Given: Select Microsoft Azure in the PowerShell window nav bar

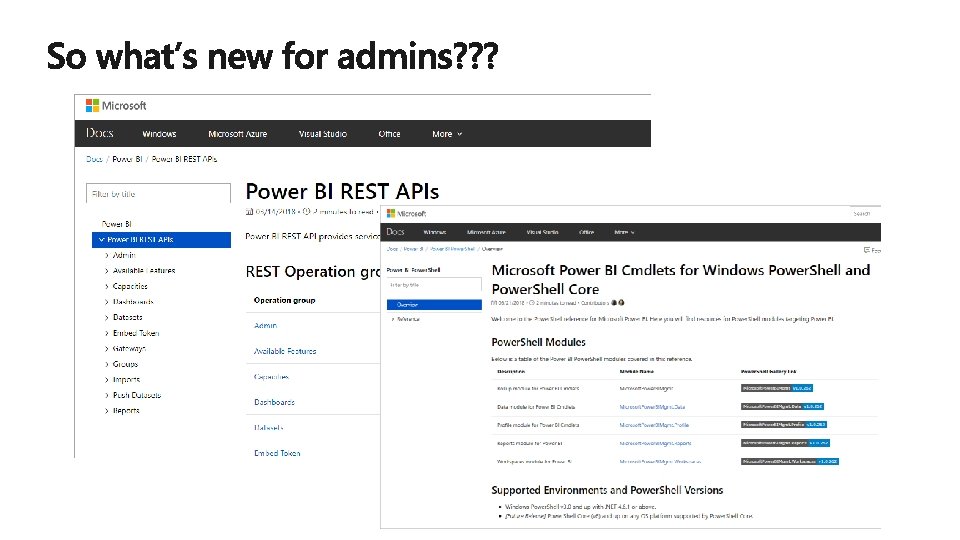Looking at the screenshot, I should point(486,232).
